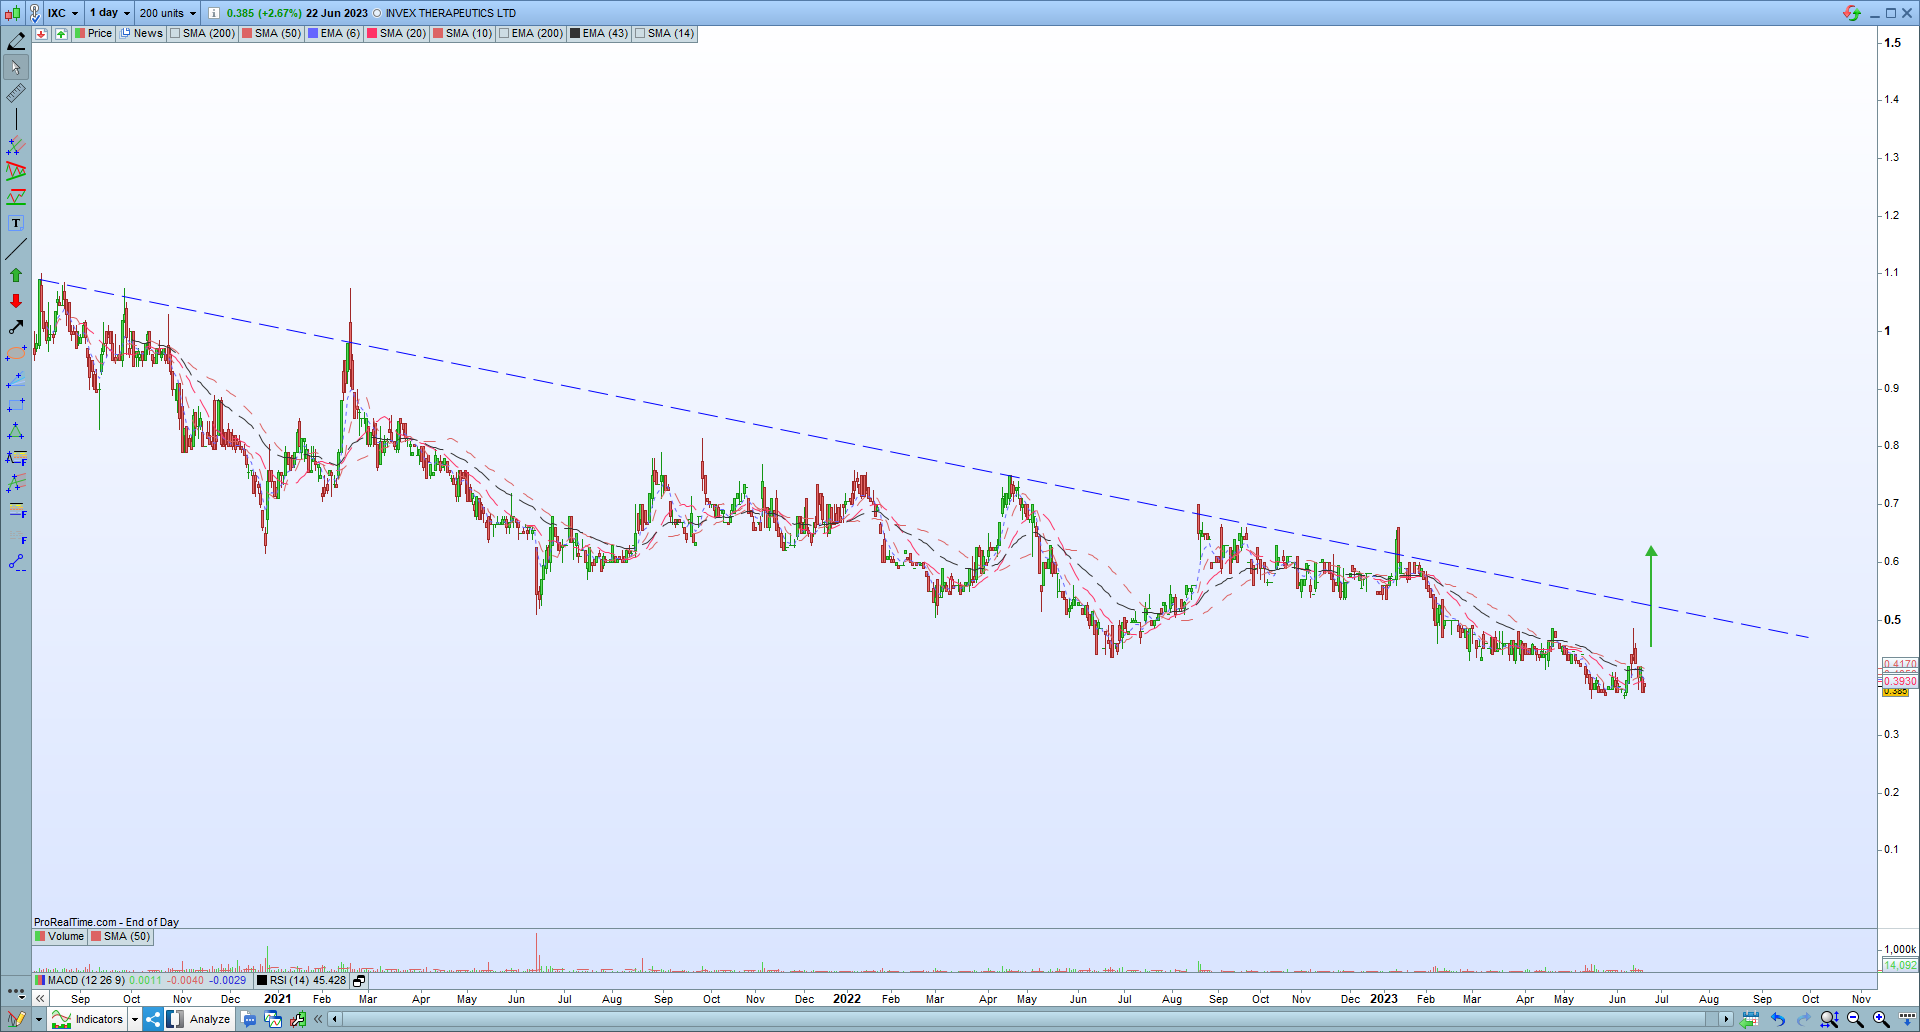Open the chart comments speech-bubble icon
The height and width of the screenshot is (1032, 1920).
point(249,1019)
